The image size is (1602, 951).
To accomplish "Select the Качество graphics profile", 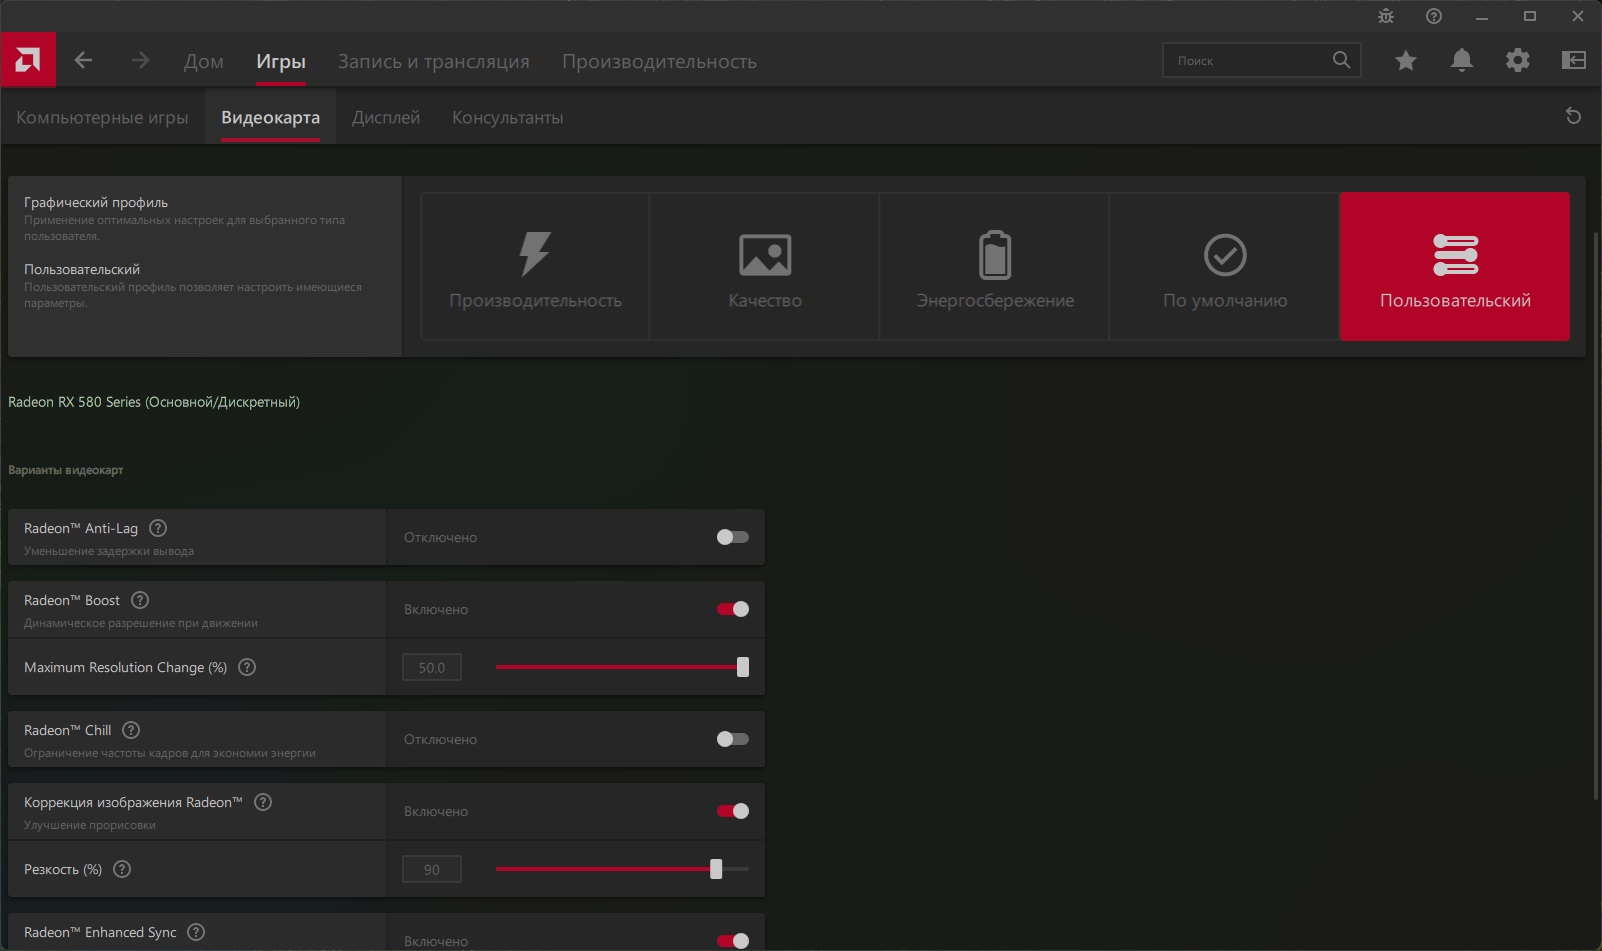I will pos(765,267).
